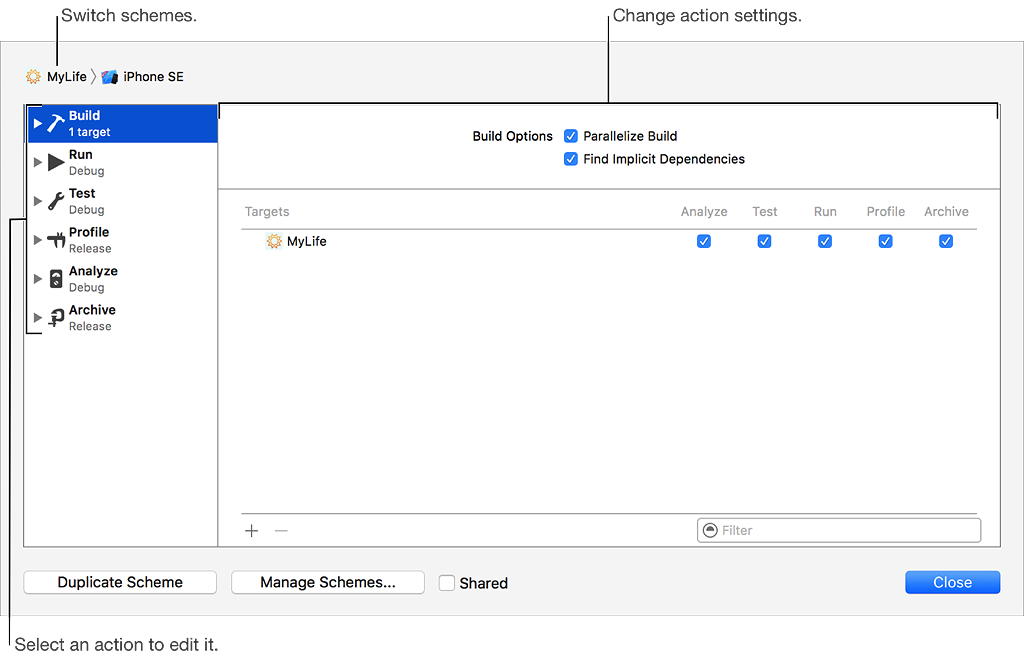Click the Run column header
1024x660 pixels.
tap(825, 212)
